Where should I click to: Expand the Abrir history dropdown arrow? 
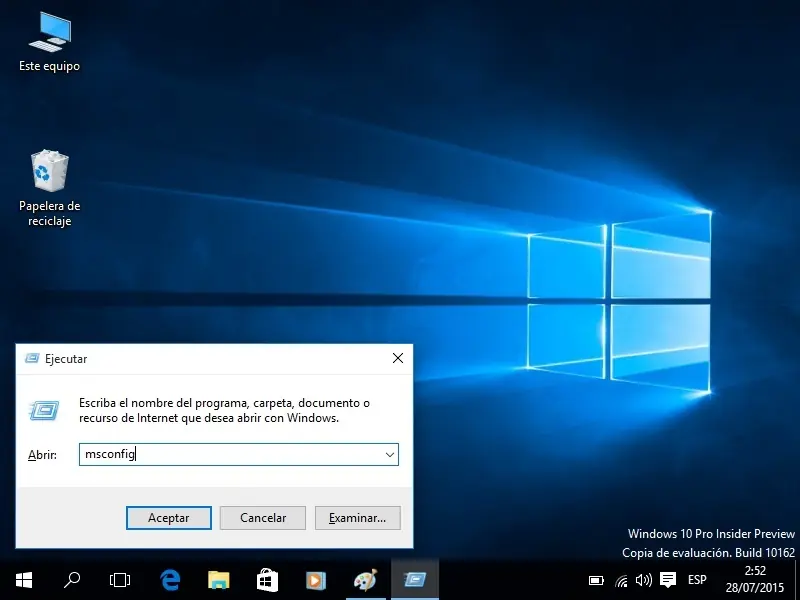390,455
